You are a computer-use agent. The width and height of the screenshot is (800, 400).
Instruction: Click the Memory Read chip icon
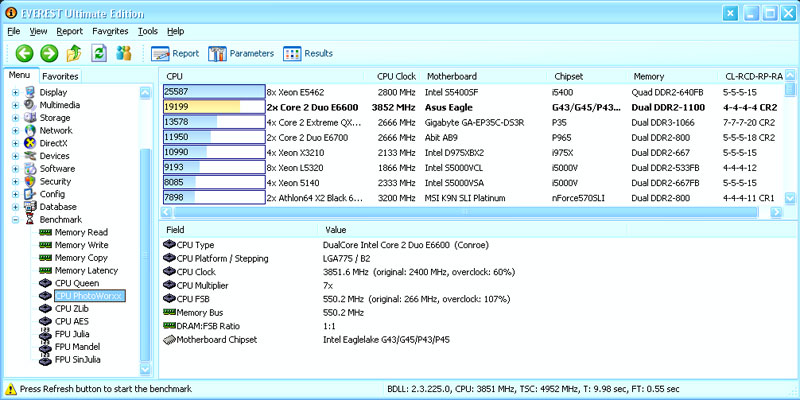point(45,233)
